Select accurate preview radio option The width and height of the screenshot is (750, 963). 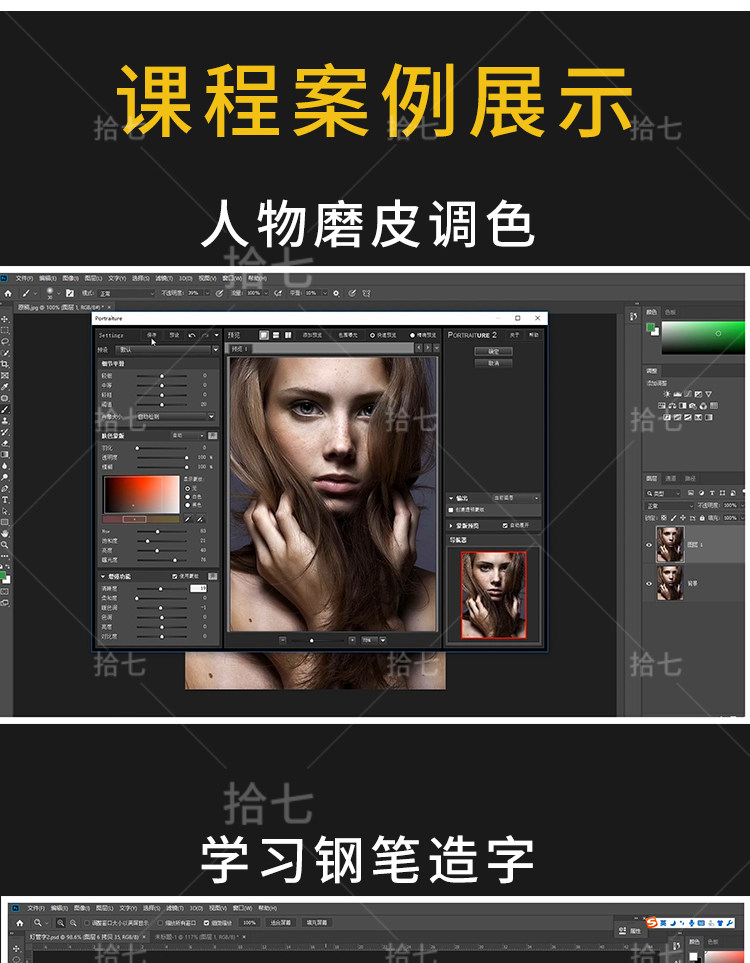click(412, 335)
